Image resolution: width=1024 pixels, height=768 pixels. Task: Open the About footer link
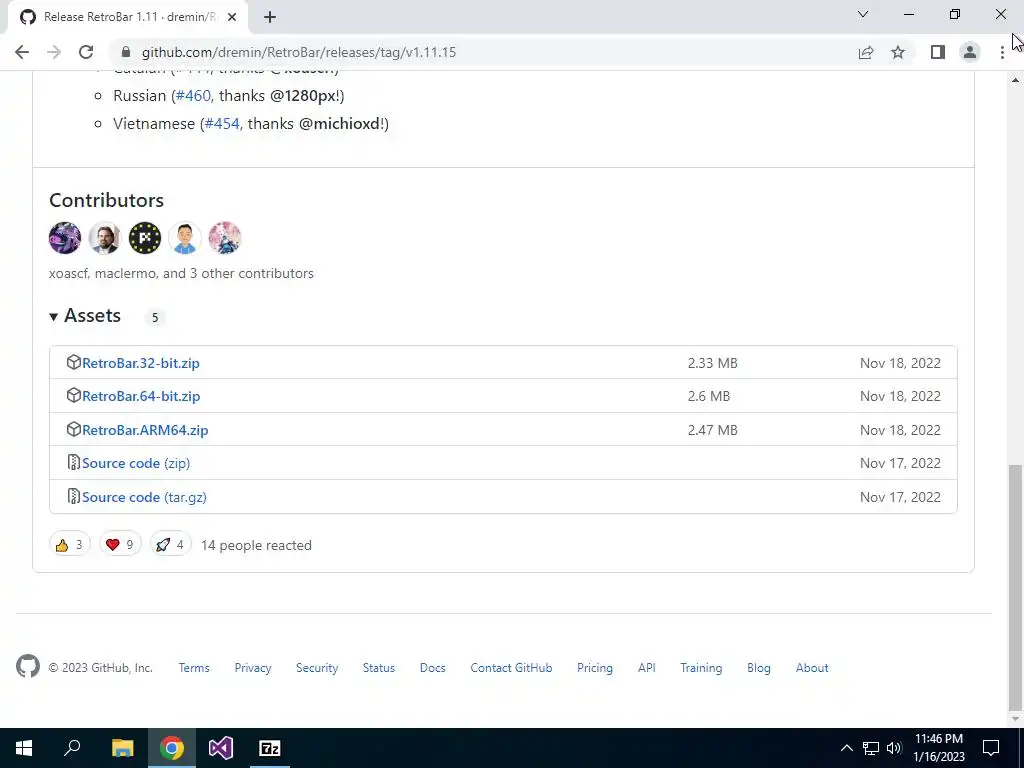point(812,668)
